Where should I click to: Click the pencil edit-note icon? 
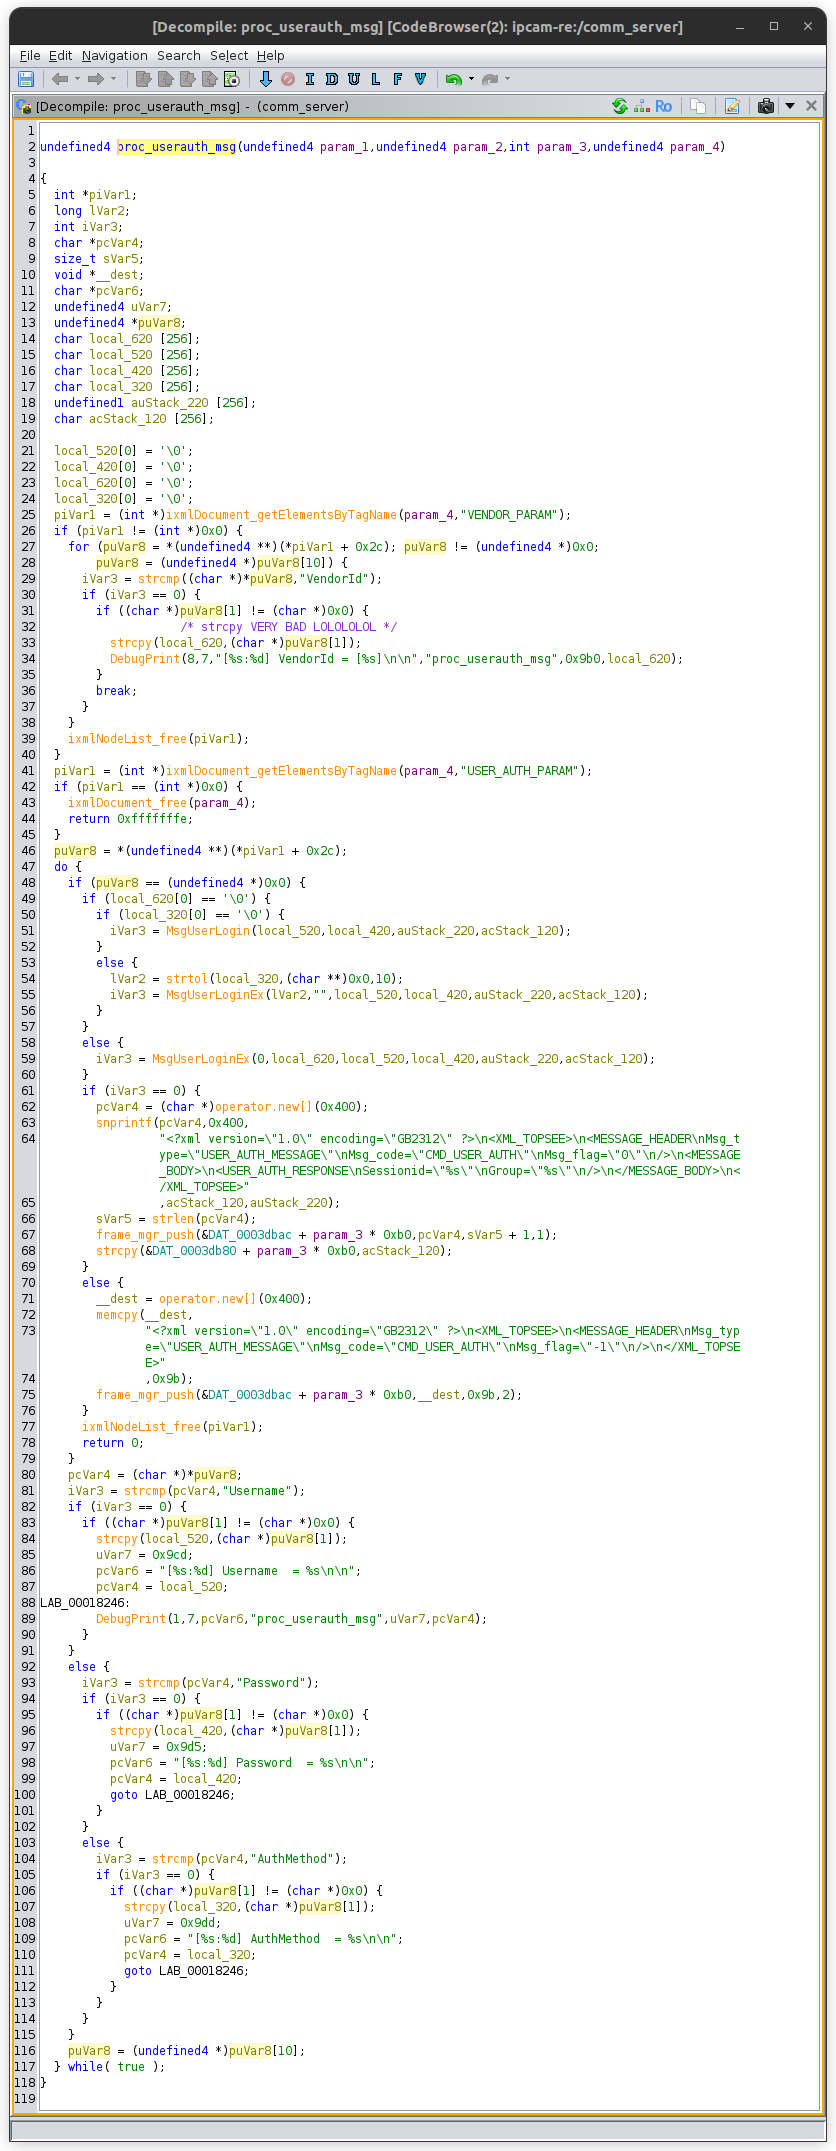732,106
